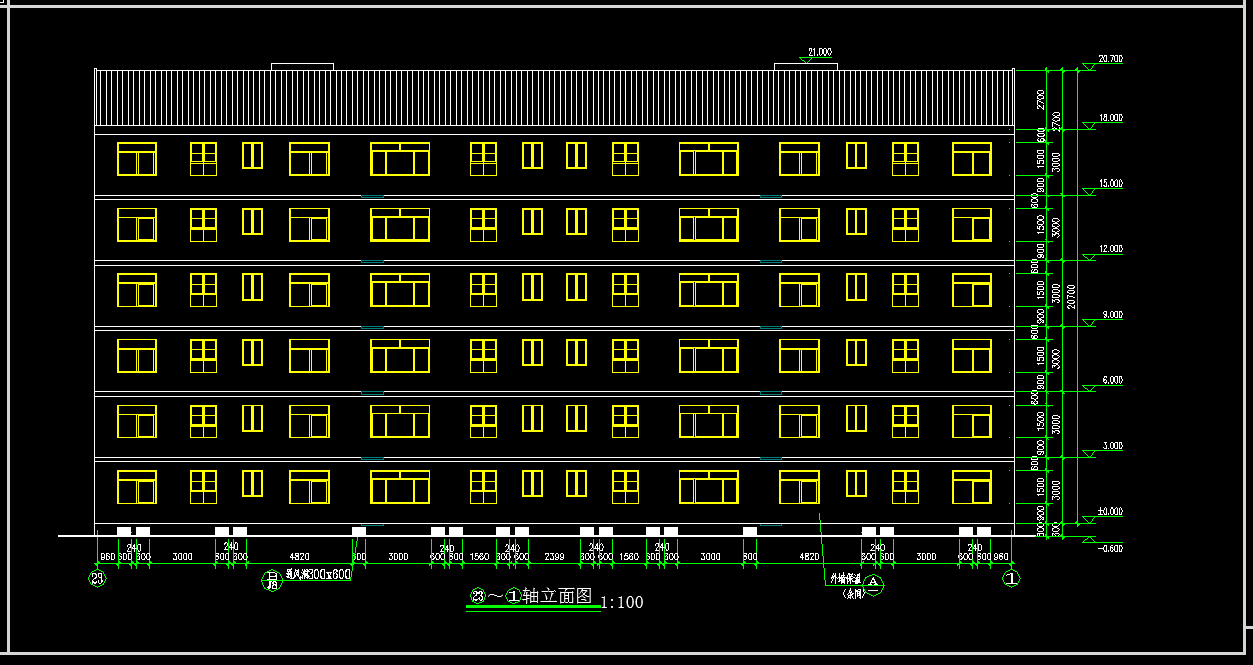Select the detail reference bubble labeled A

tap(873, 582)
